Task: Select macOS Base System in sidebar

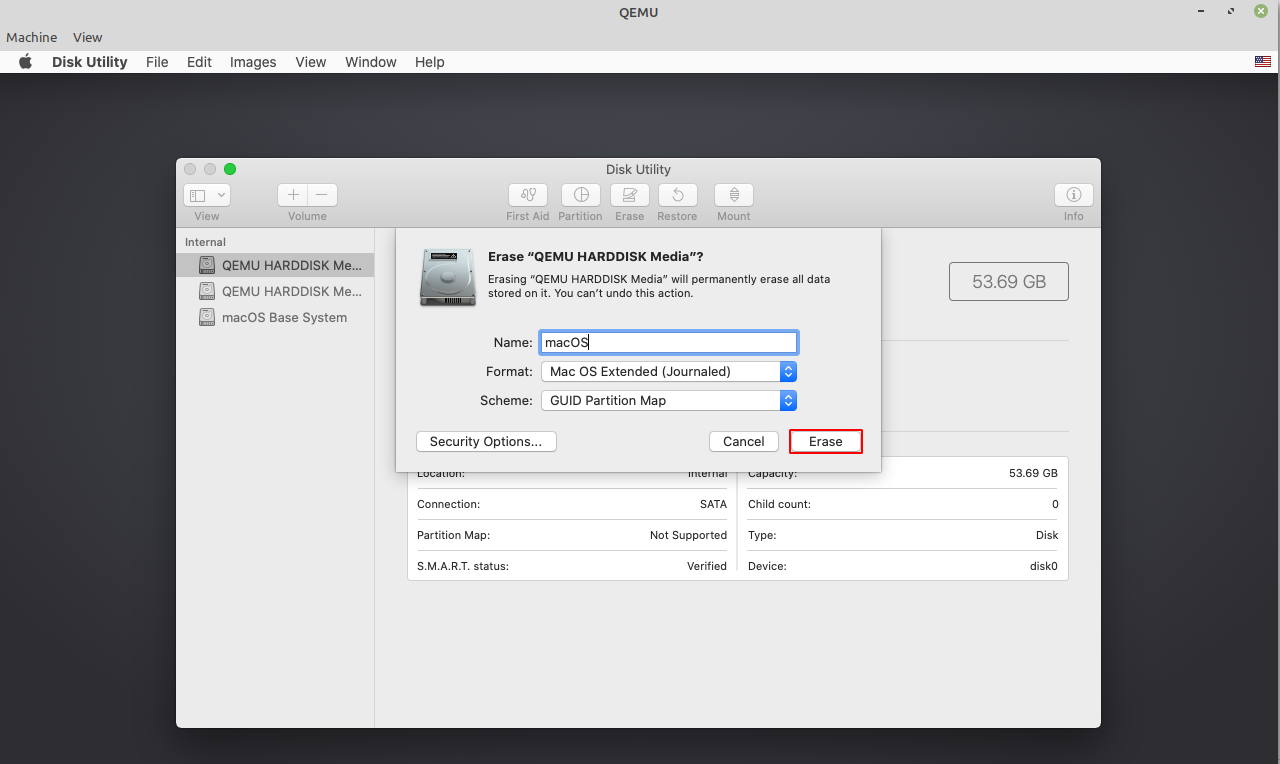Action: (x=284, y=317)
